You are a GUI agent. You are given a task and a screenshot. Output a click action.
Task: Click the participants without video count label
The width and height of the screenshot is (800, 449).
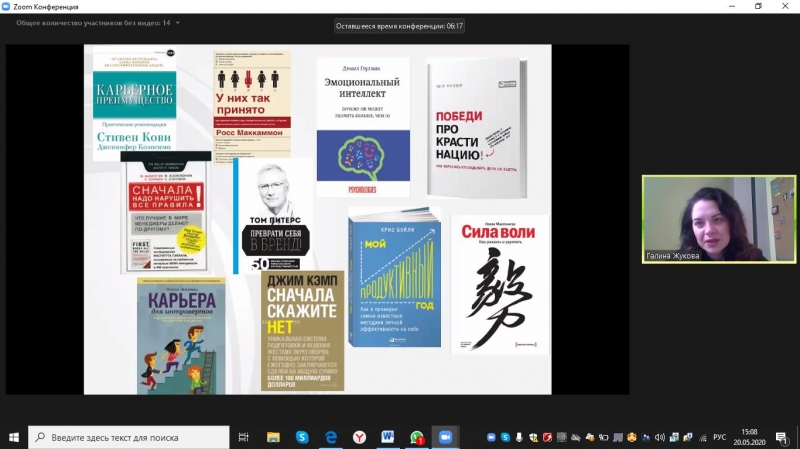click(x=93, y=23)
